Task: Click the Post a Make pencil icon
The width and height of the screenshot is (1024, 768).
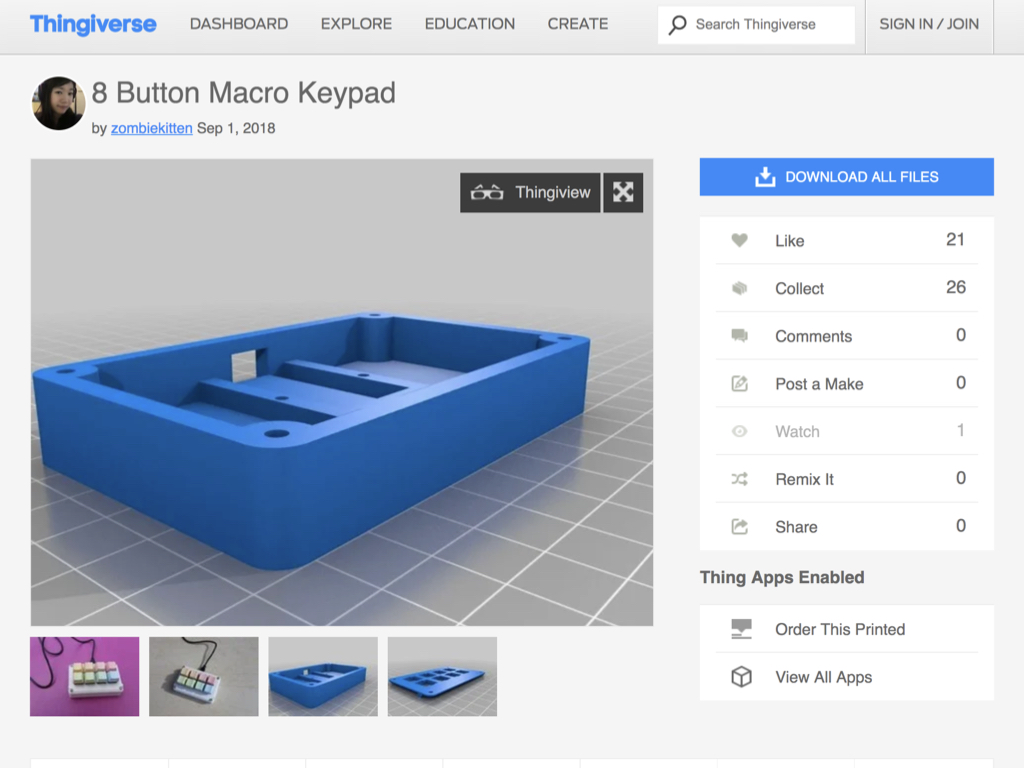Action: click(x=739, y=383)
